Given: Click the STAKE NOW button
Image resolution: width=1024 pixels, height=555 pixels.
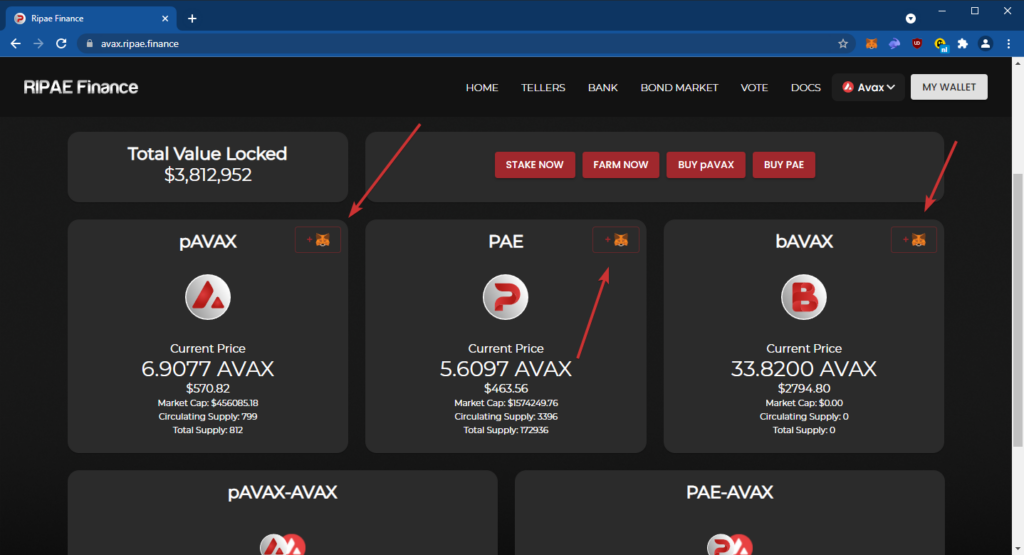Looking at the screenshot, I should coord(534,165).
